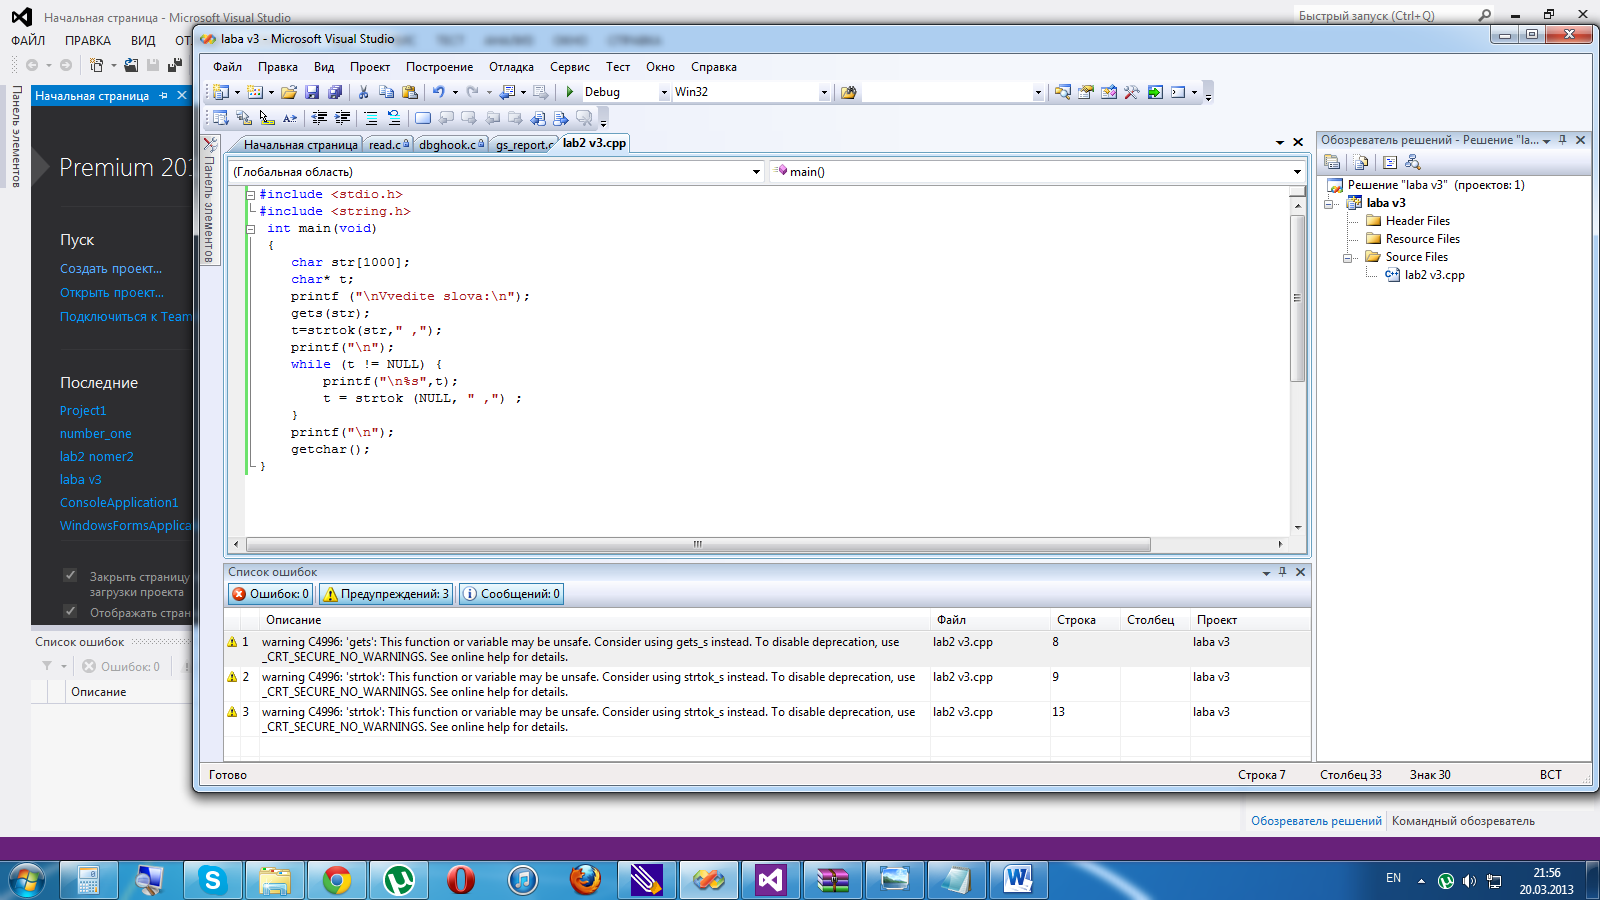1600x900 pixels.
Task: Toggle the 'Сообщений: 0' filter button
Action: [511, 594]
